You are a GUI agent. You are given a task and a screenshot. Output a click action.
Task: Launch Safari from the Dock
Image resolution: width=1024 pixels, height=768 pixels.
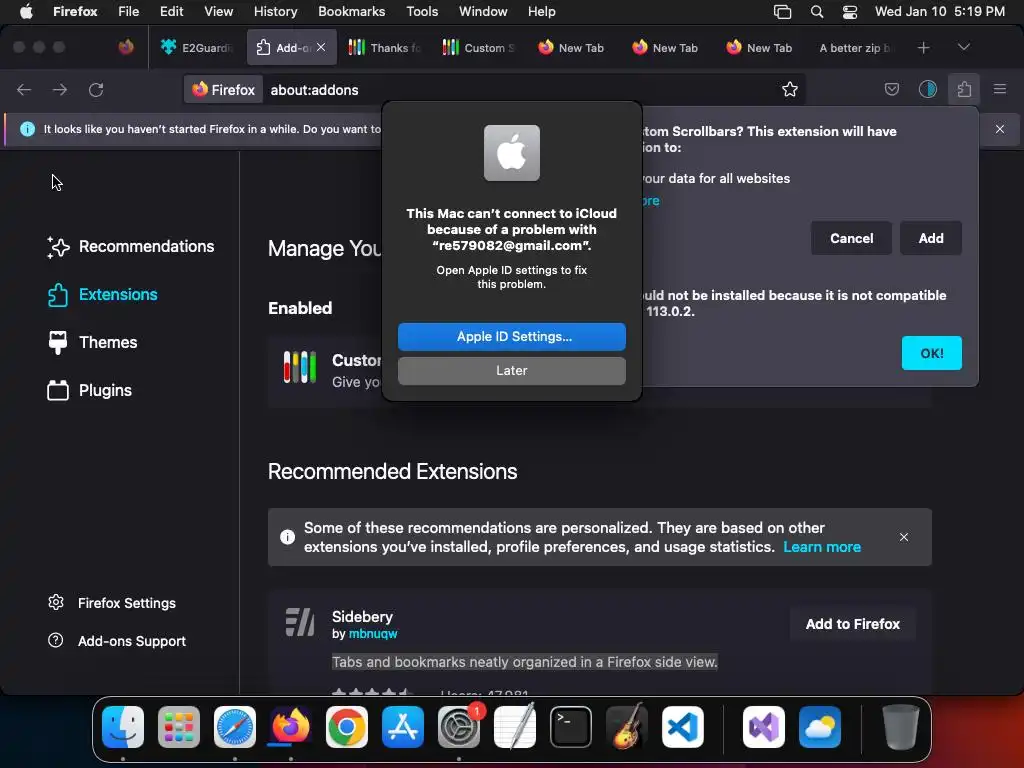point(235,727)
